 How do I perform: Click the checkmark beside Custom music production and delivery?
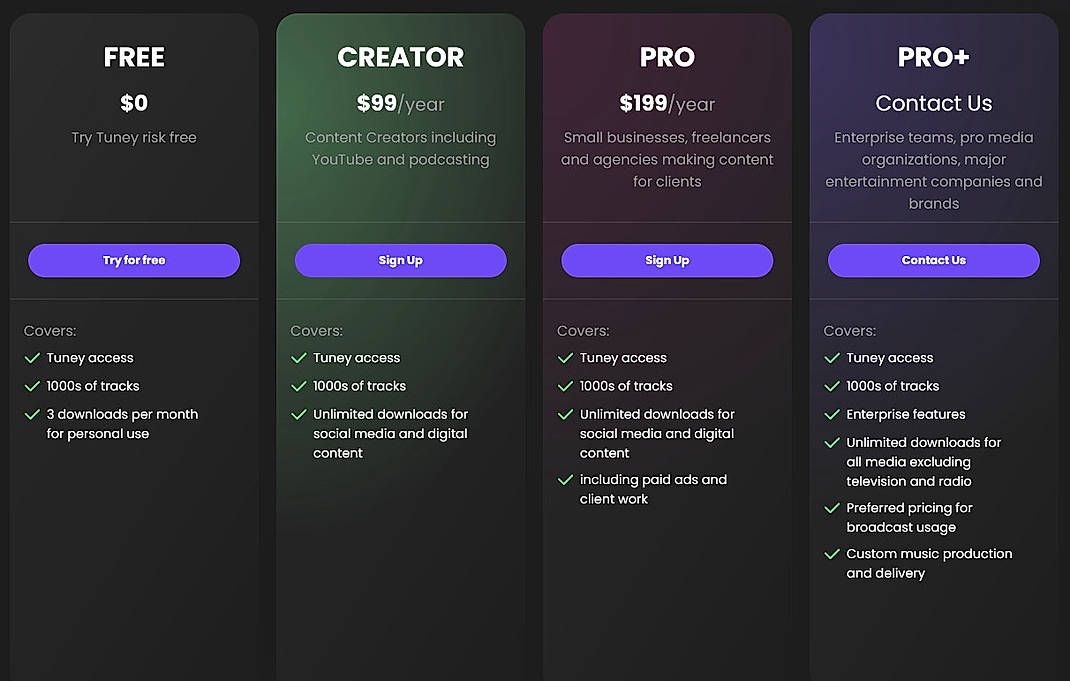coord(831,553)
